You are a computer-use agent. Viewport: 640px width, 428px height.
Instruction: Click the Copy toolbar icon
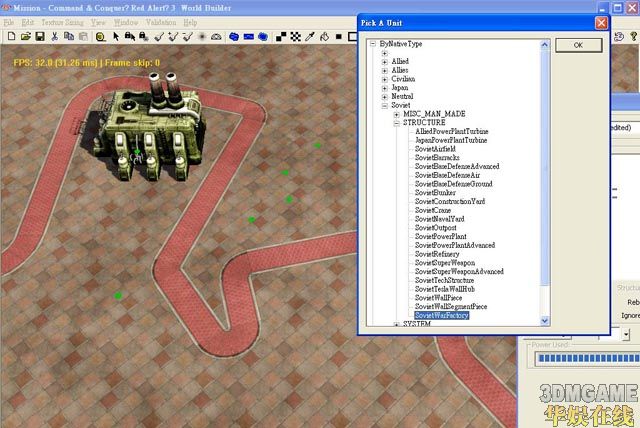click(x=69, y=36)
